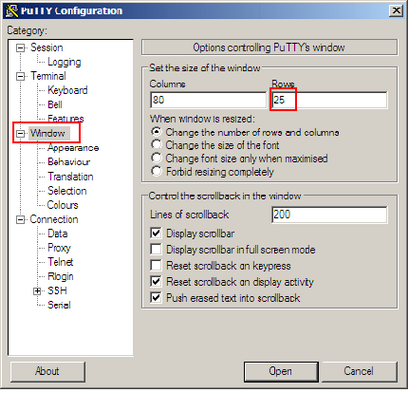Click the Open button

coord(281,371)
